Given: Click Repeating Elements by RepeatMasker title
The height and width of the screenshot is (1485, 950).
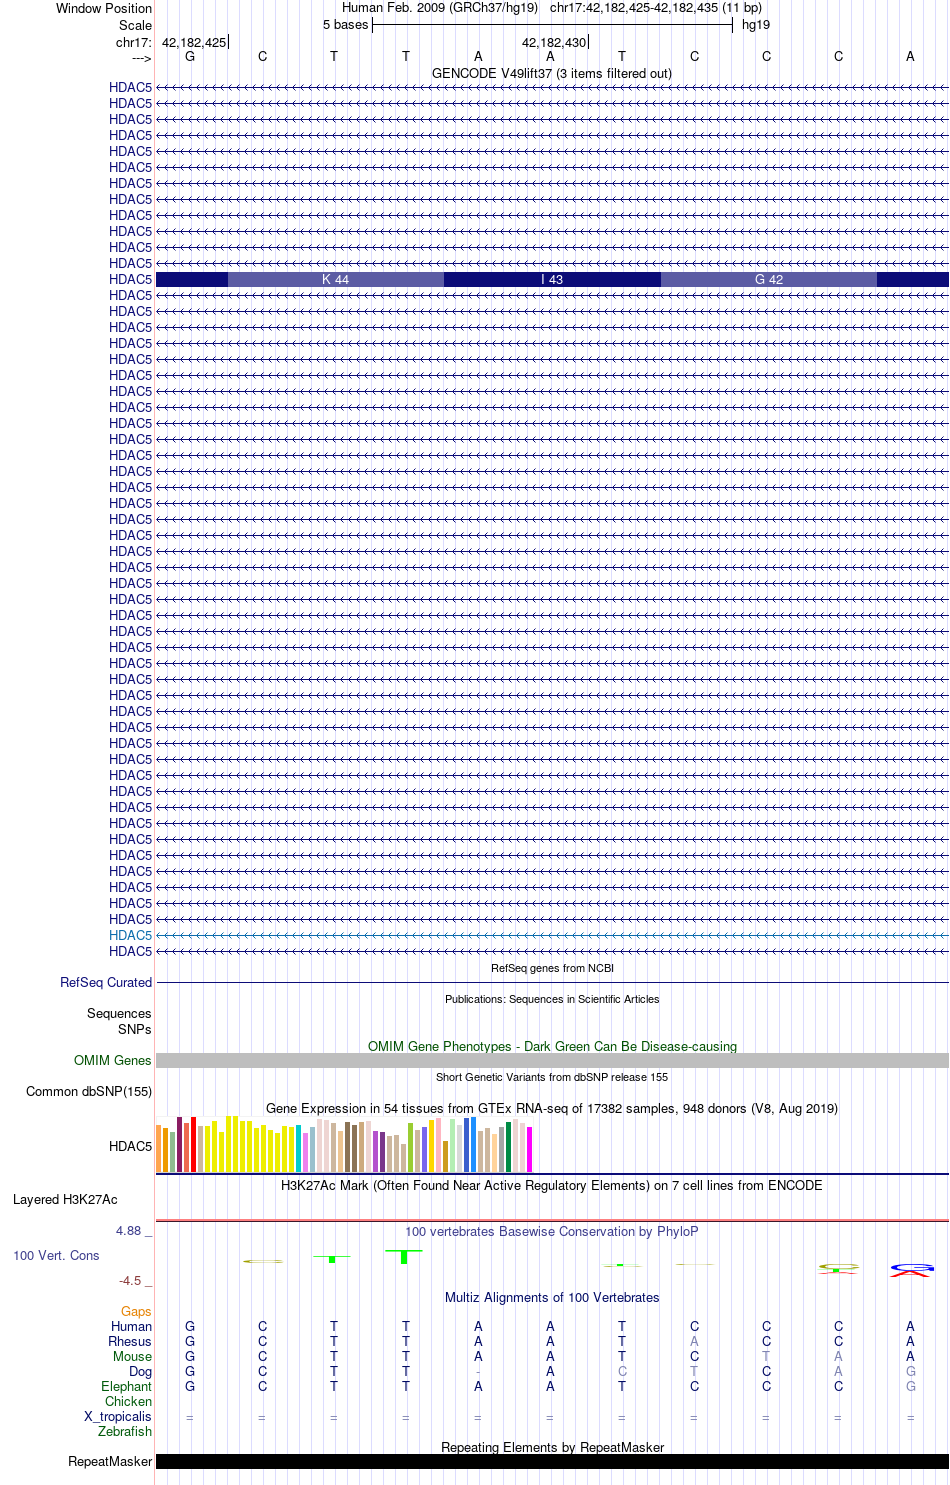Looking at the screenshot, I should pyautogui.click(x=552, y=1448).
